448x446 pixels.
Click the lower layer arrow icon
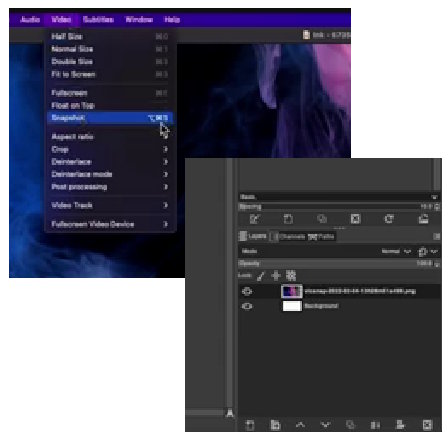pyautogui.click(x=325, y=425)
